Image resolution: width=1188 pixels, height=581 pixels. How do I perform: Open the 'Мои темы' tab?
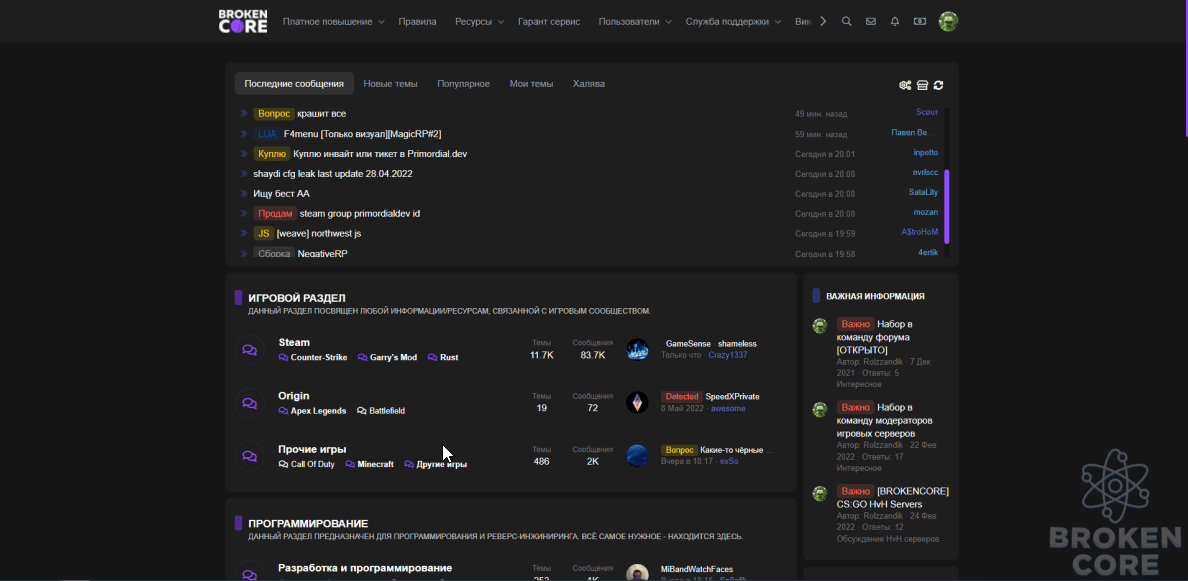click(531, 83)
